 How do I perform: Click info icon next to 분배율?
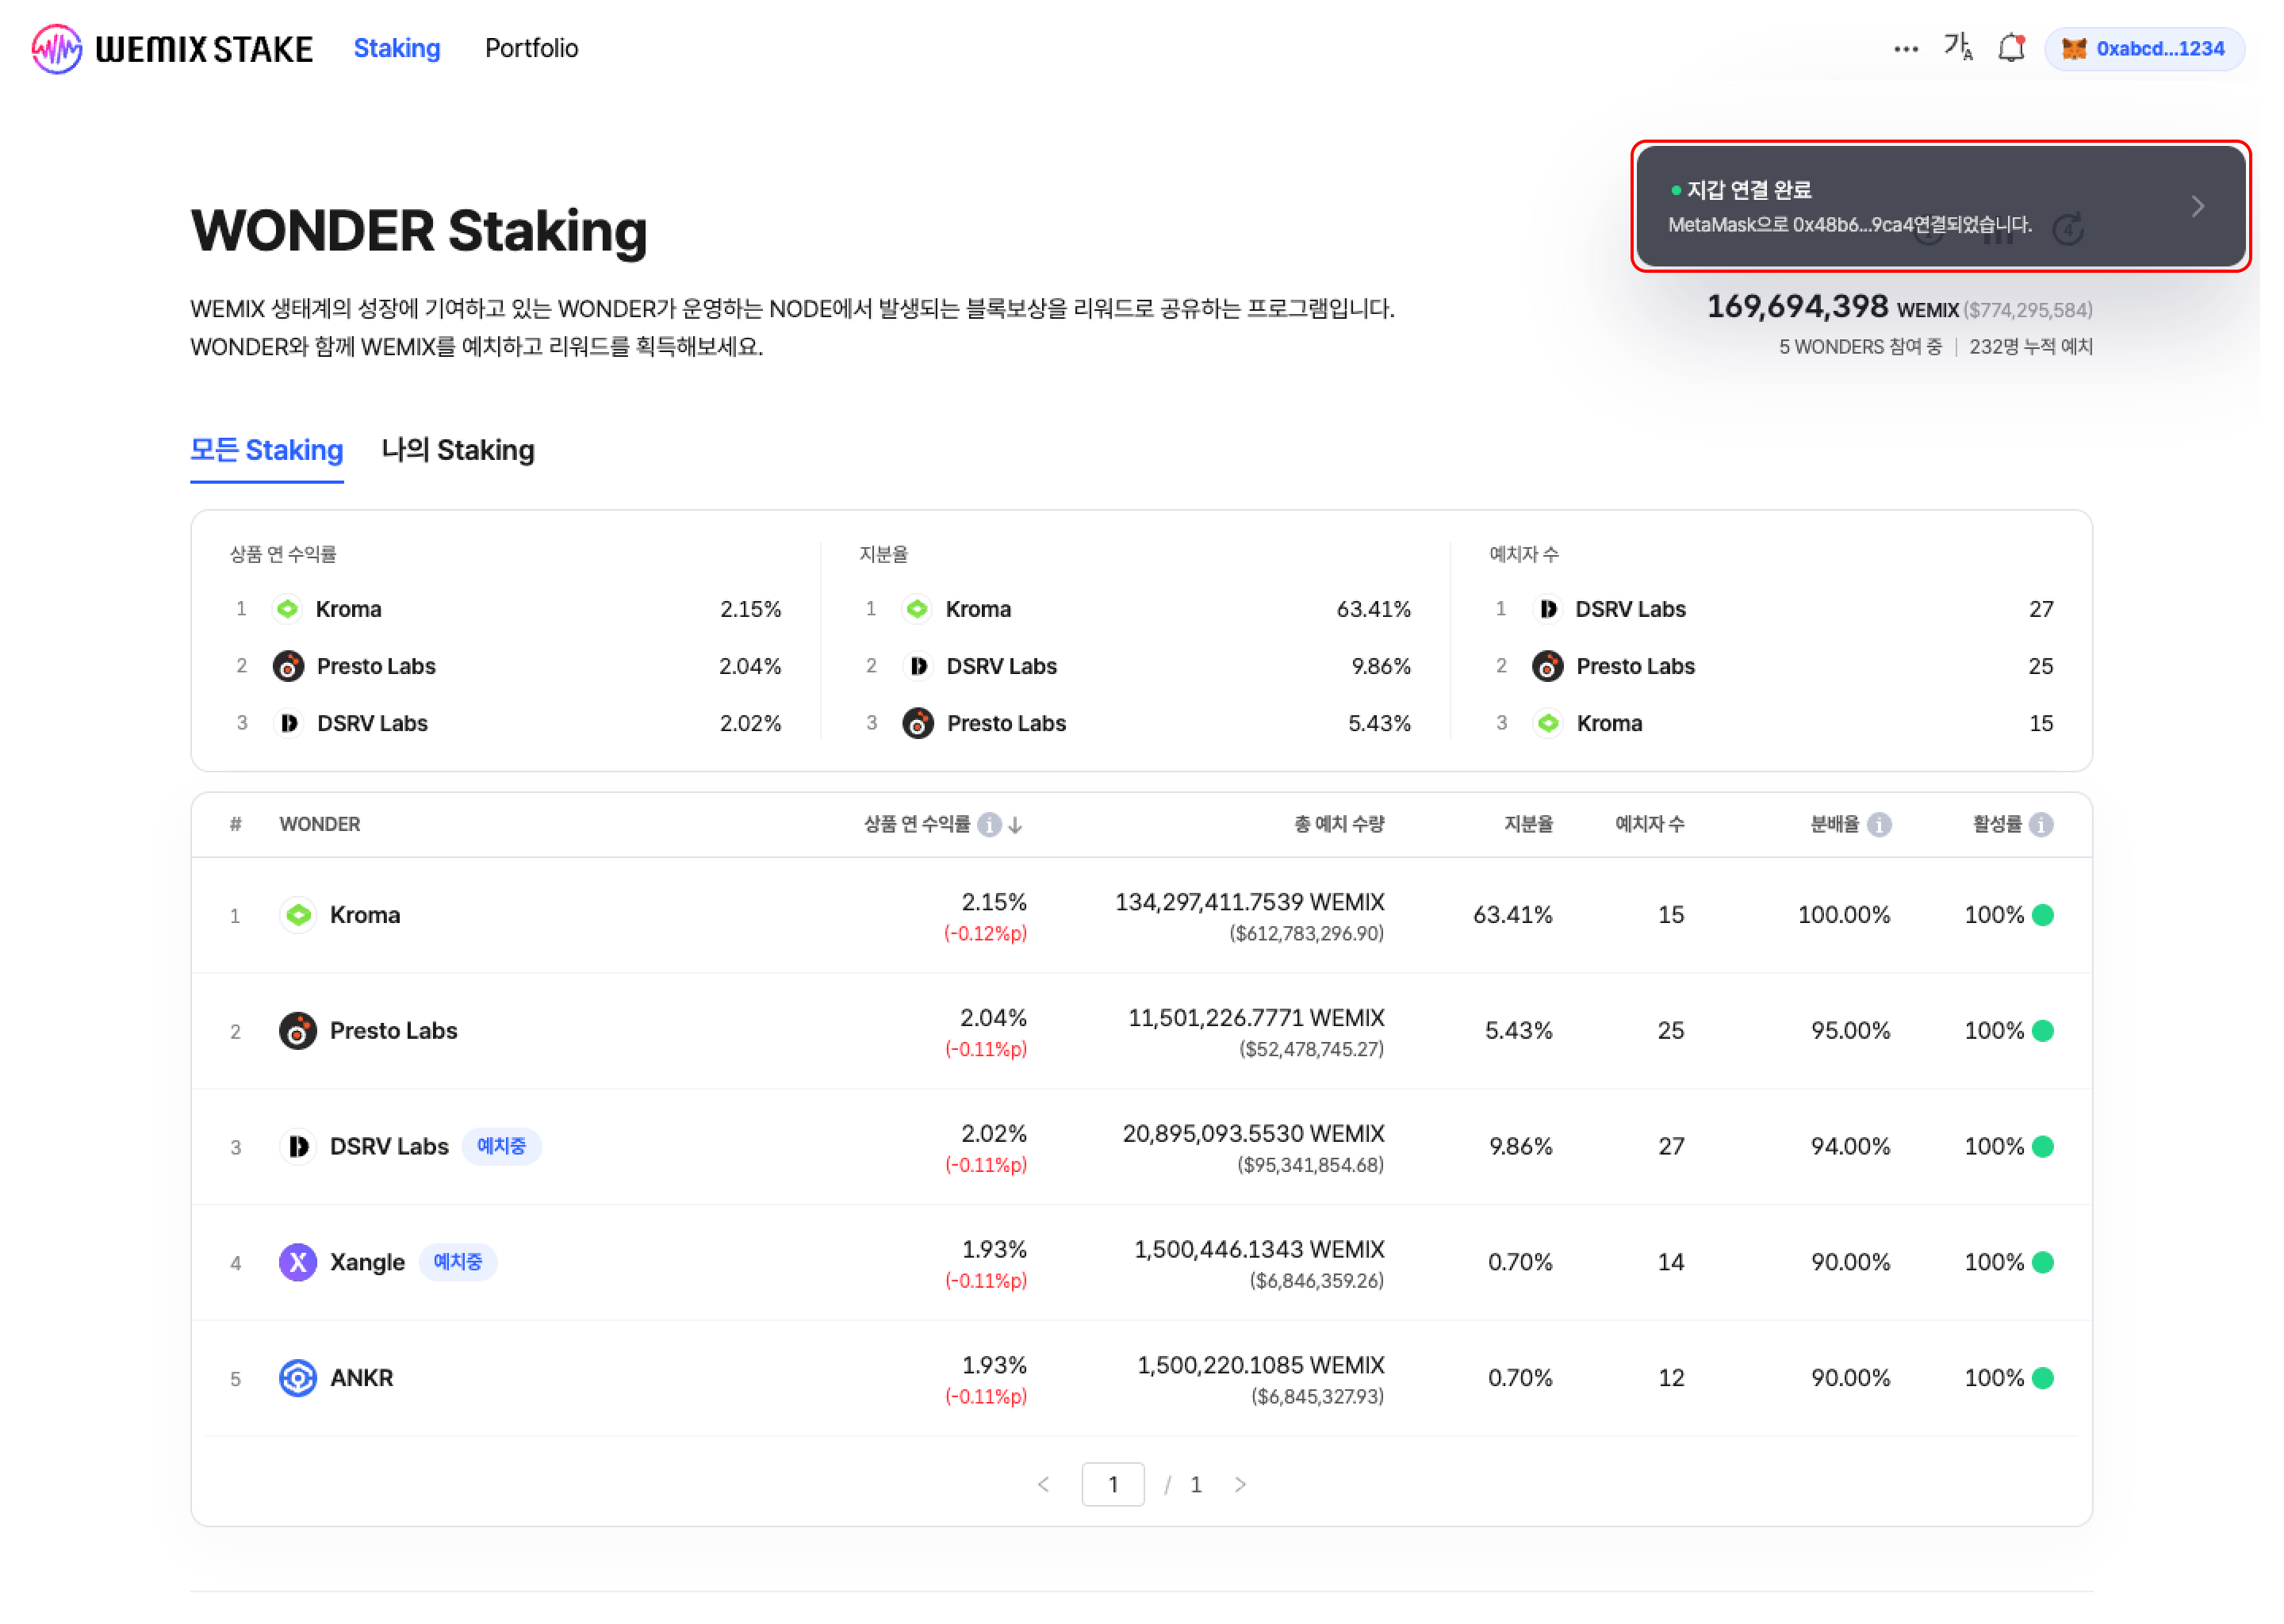pos(1878,824)
